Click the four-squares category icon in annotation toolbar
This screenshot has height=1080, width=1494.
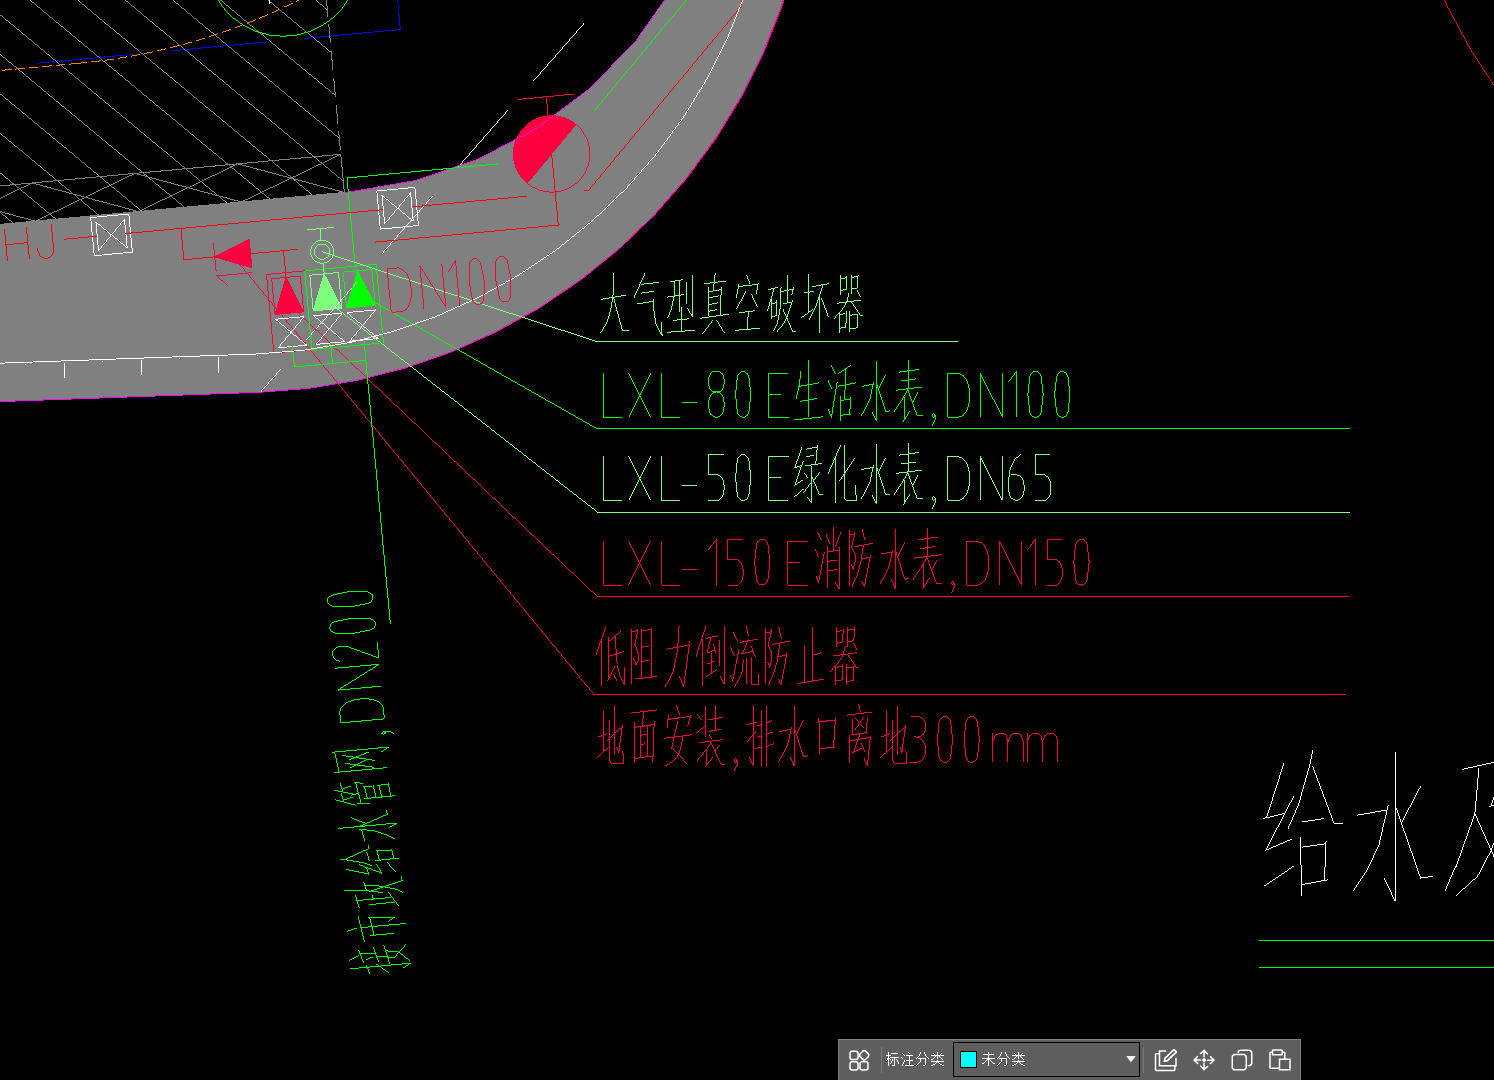859,1060
